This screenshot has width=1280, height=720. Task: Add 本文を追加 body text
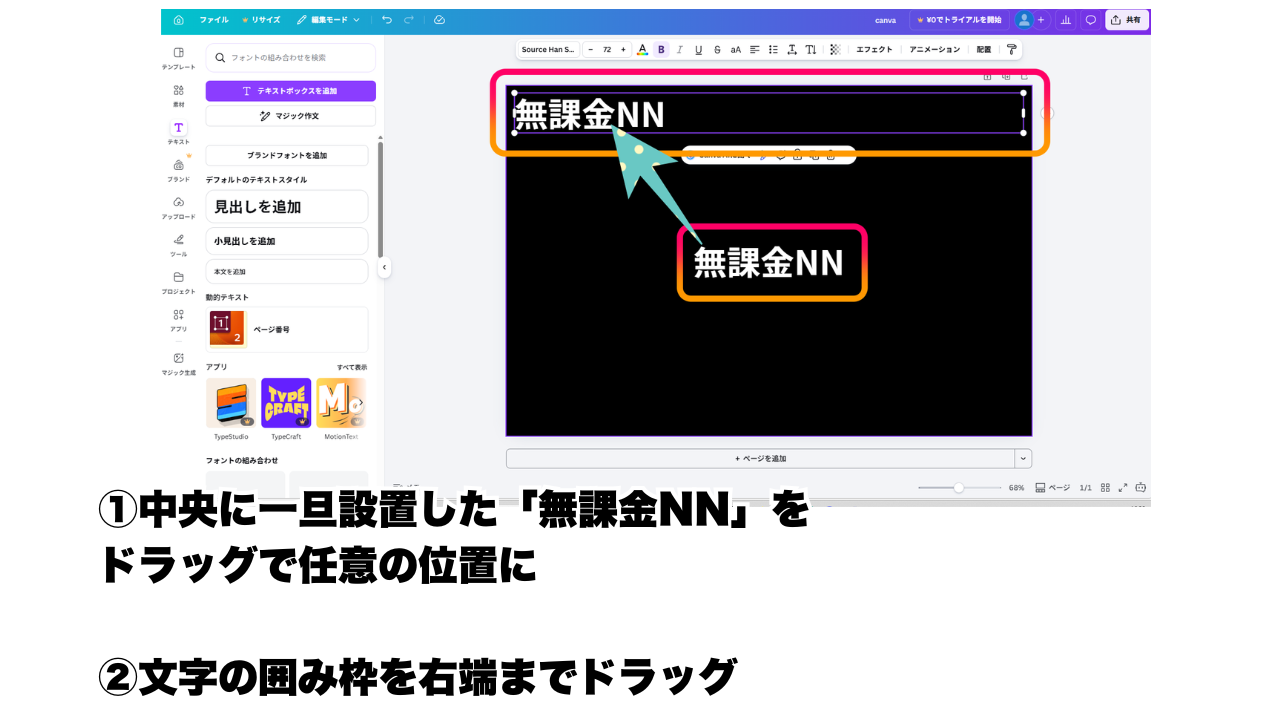pos(287,272)
